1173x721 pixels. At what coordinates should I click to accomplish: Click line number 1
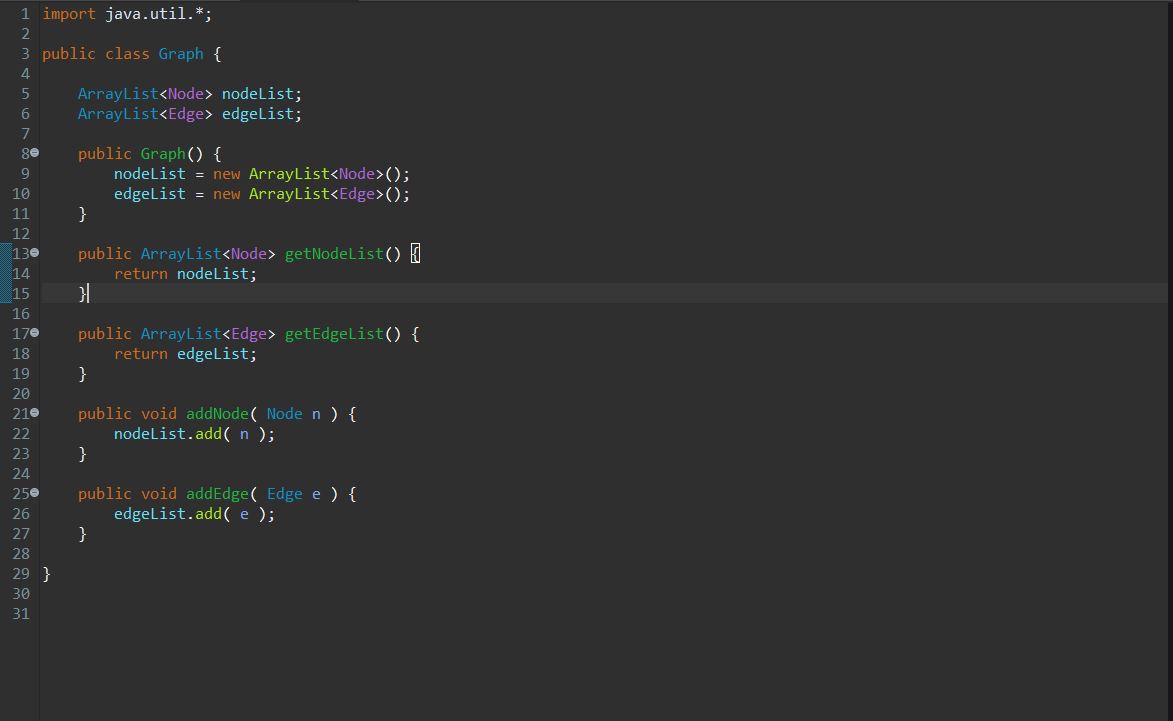coord(24,13)
